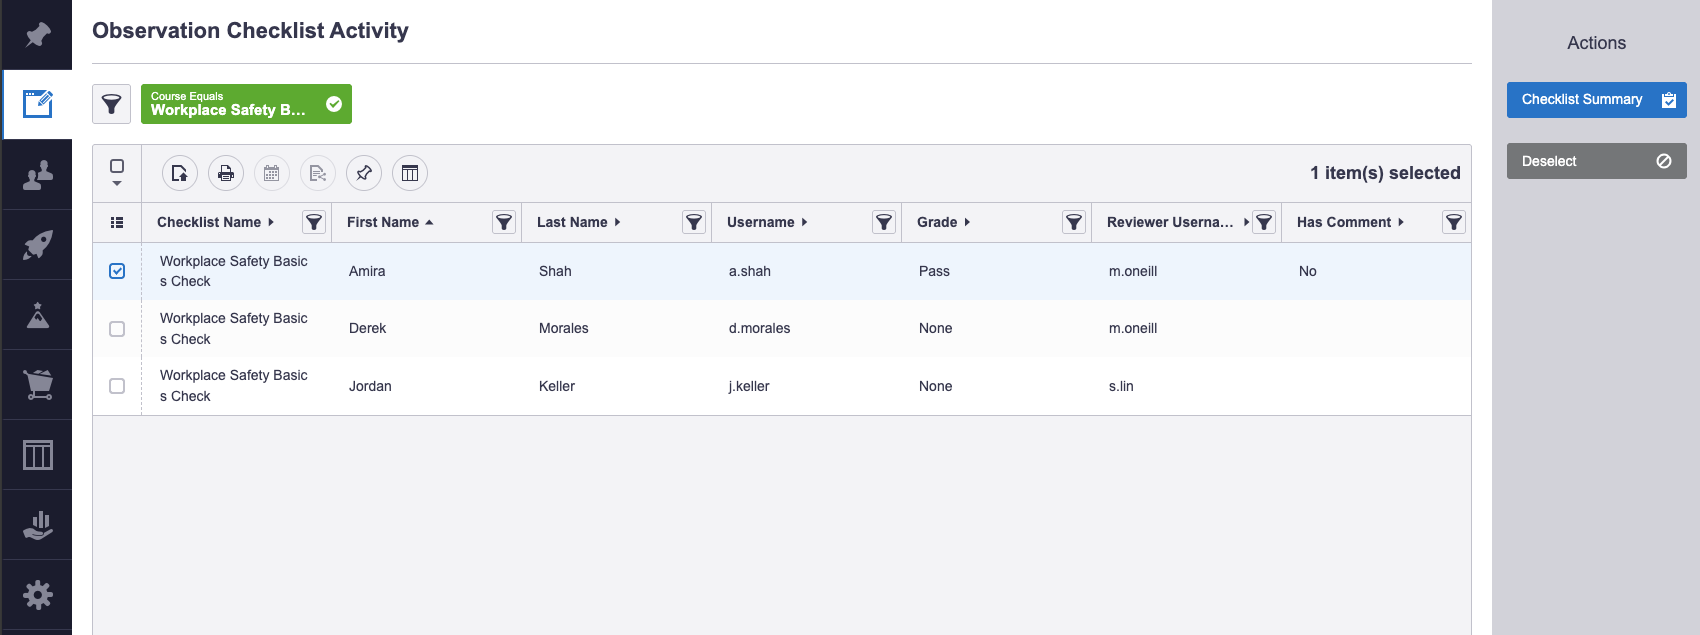This screenshot has height=635, width=1700.
Task: Select the Derek Morales row checkbox
Action: click(117, 329)
